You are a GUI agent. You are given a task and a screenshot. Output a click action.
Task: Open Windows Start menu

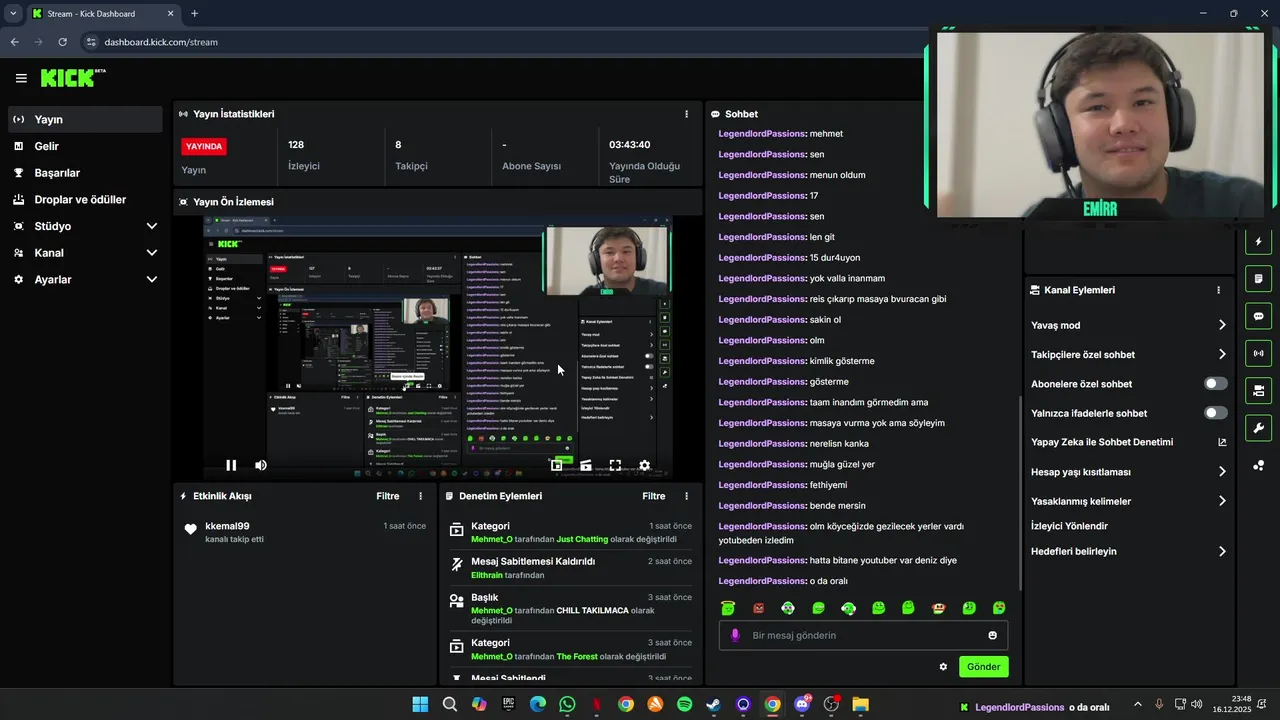point(420,704)
